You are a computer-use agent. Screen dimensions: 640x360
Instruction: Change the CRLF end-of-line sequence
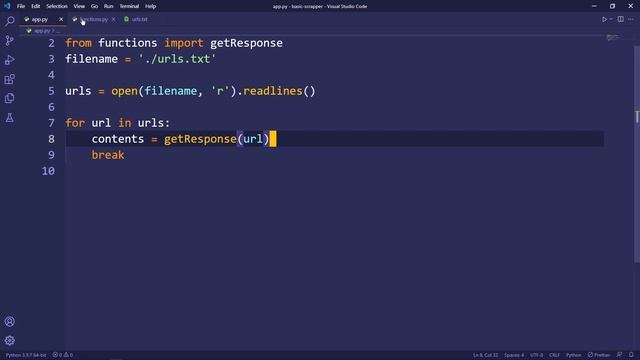[554, 355]
